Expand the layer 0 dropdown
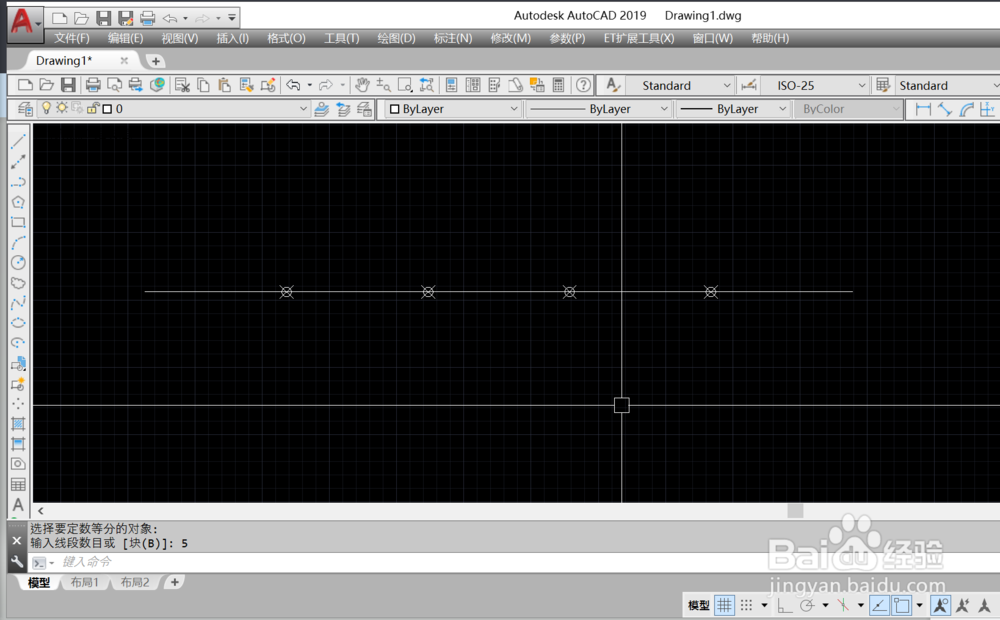The image size is (1000, 620). point(304,109)
